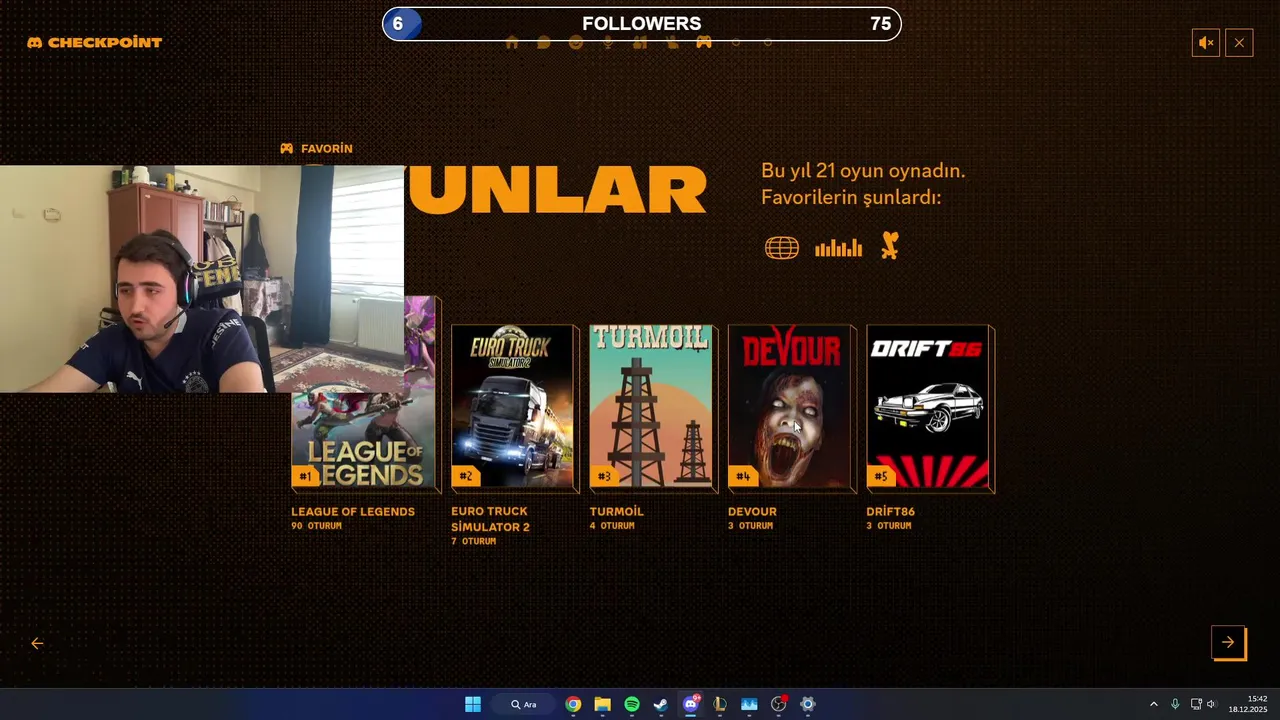Click the '7 OTURUM' session count

coord(473,541)
